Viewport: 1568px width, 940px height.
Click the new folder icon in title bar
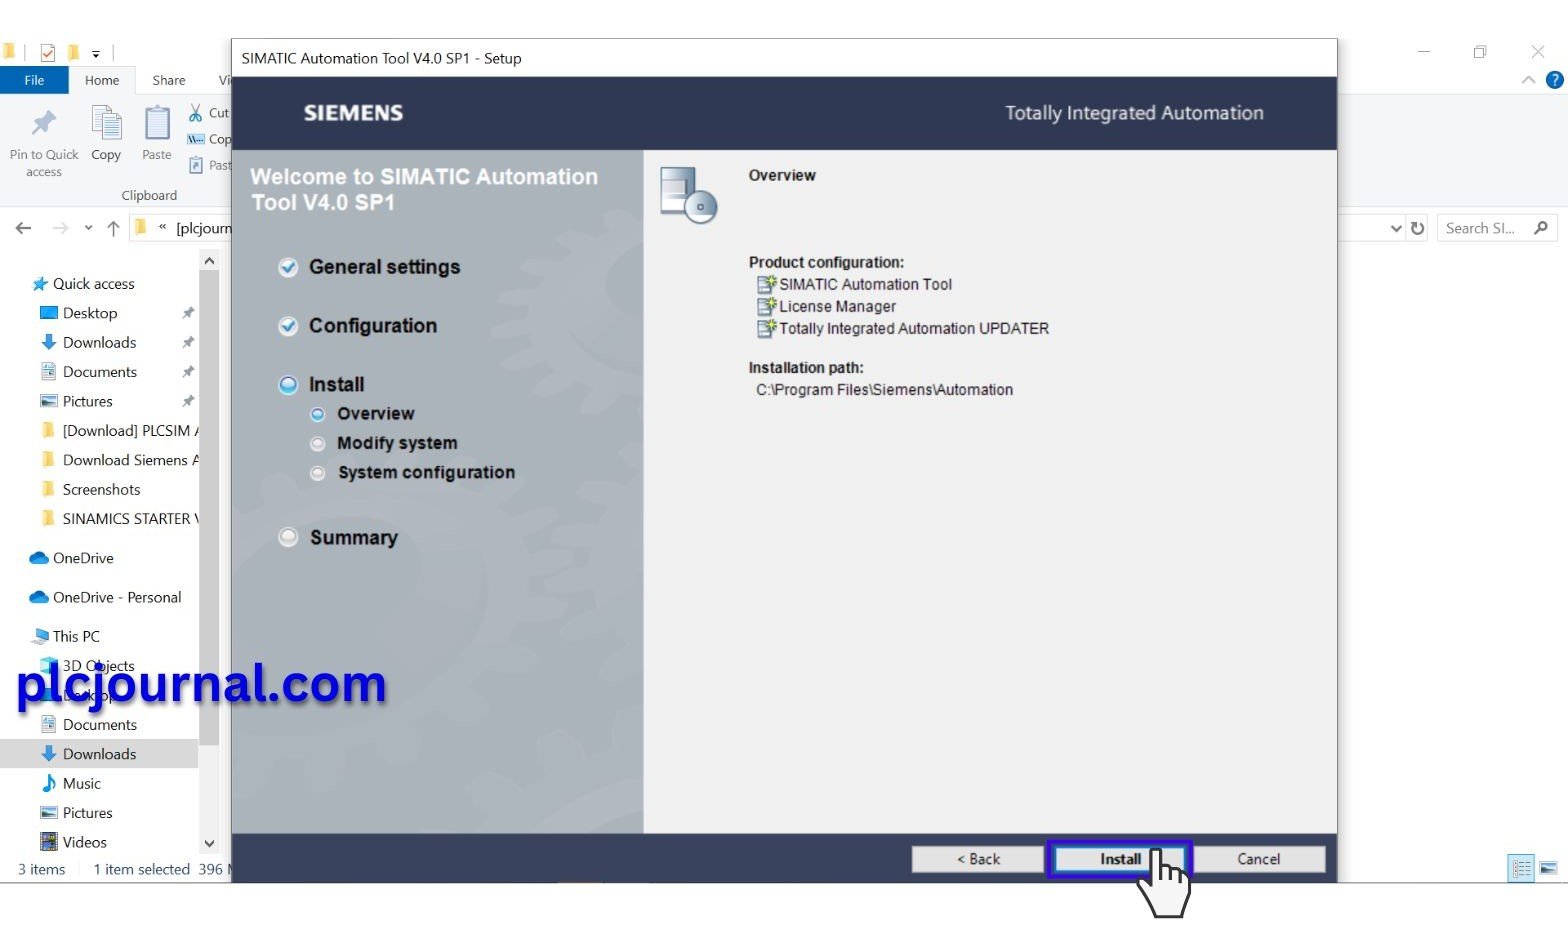(73, 52)
